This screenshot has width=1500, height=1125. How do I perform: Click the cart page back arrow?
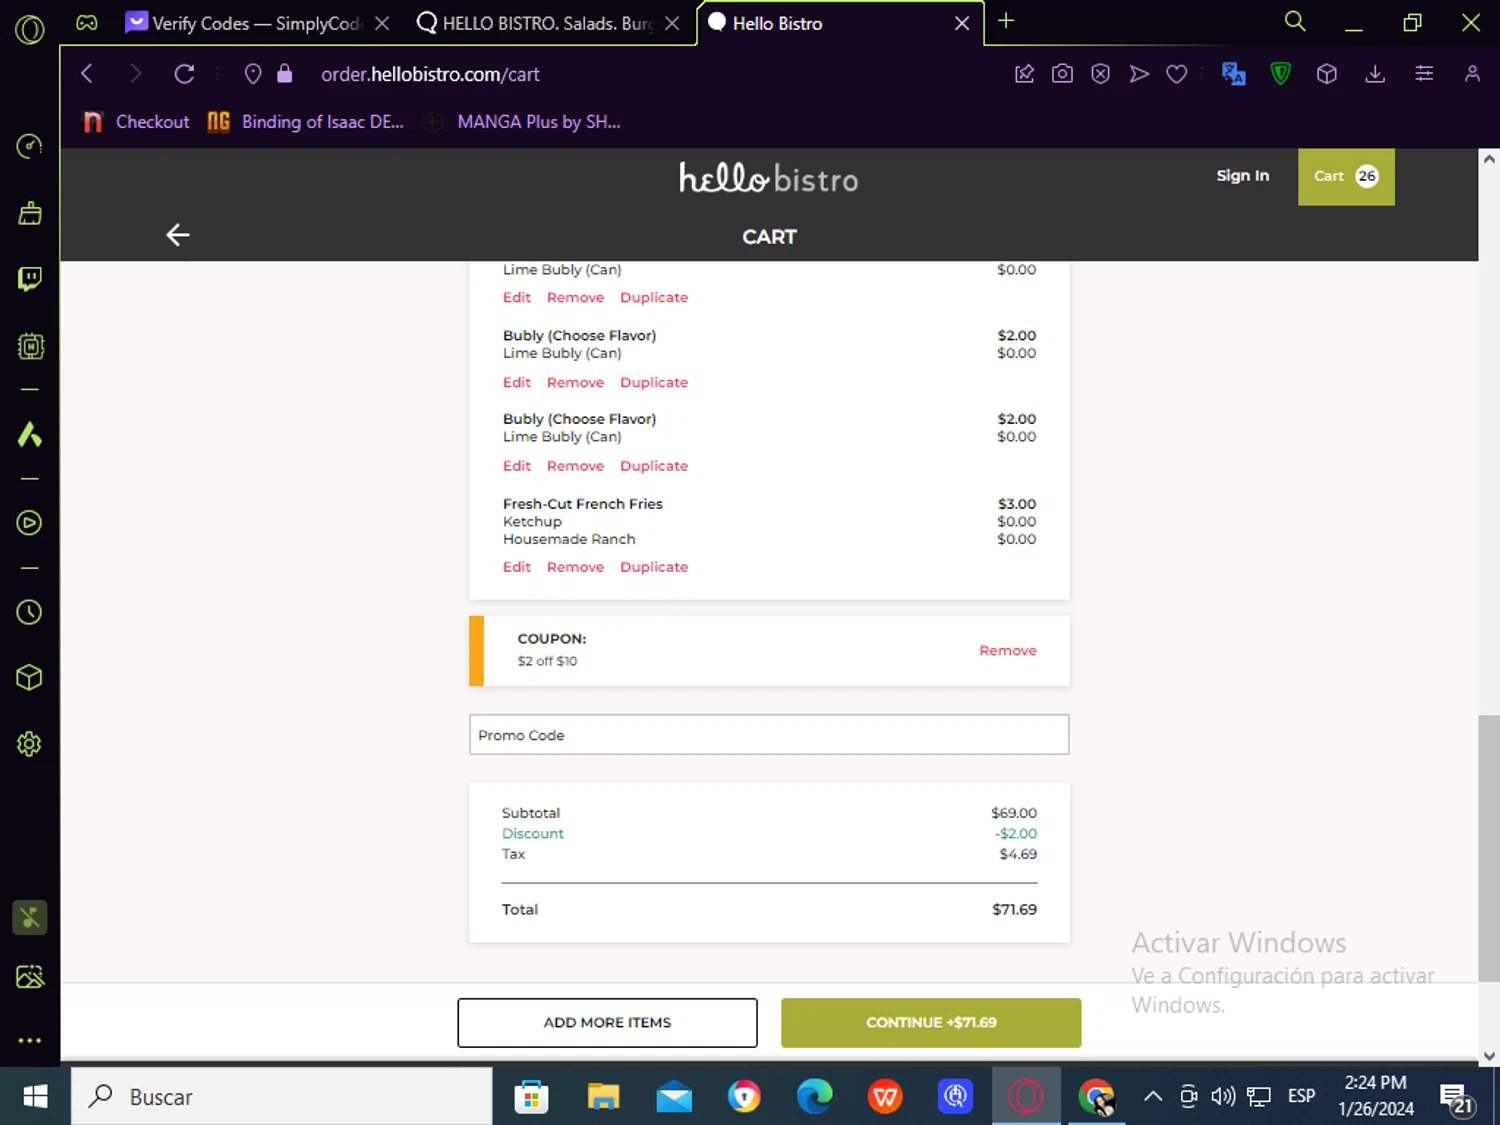(178, 235)
